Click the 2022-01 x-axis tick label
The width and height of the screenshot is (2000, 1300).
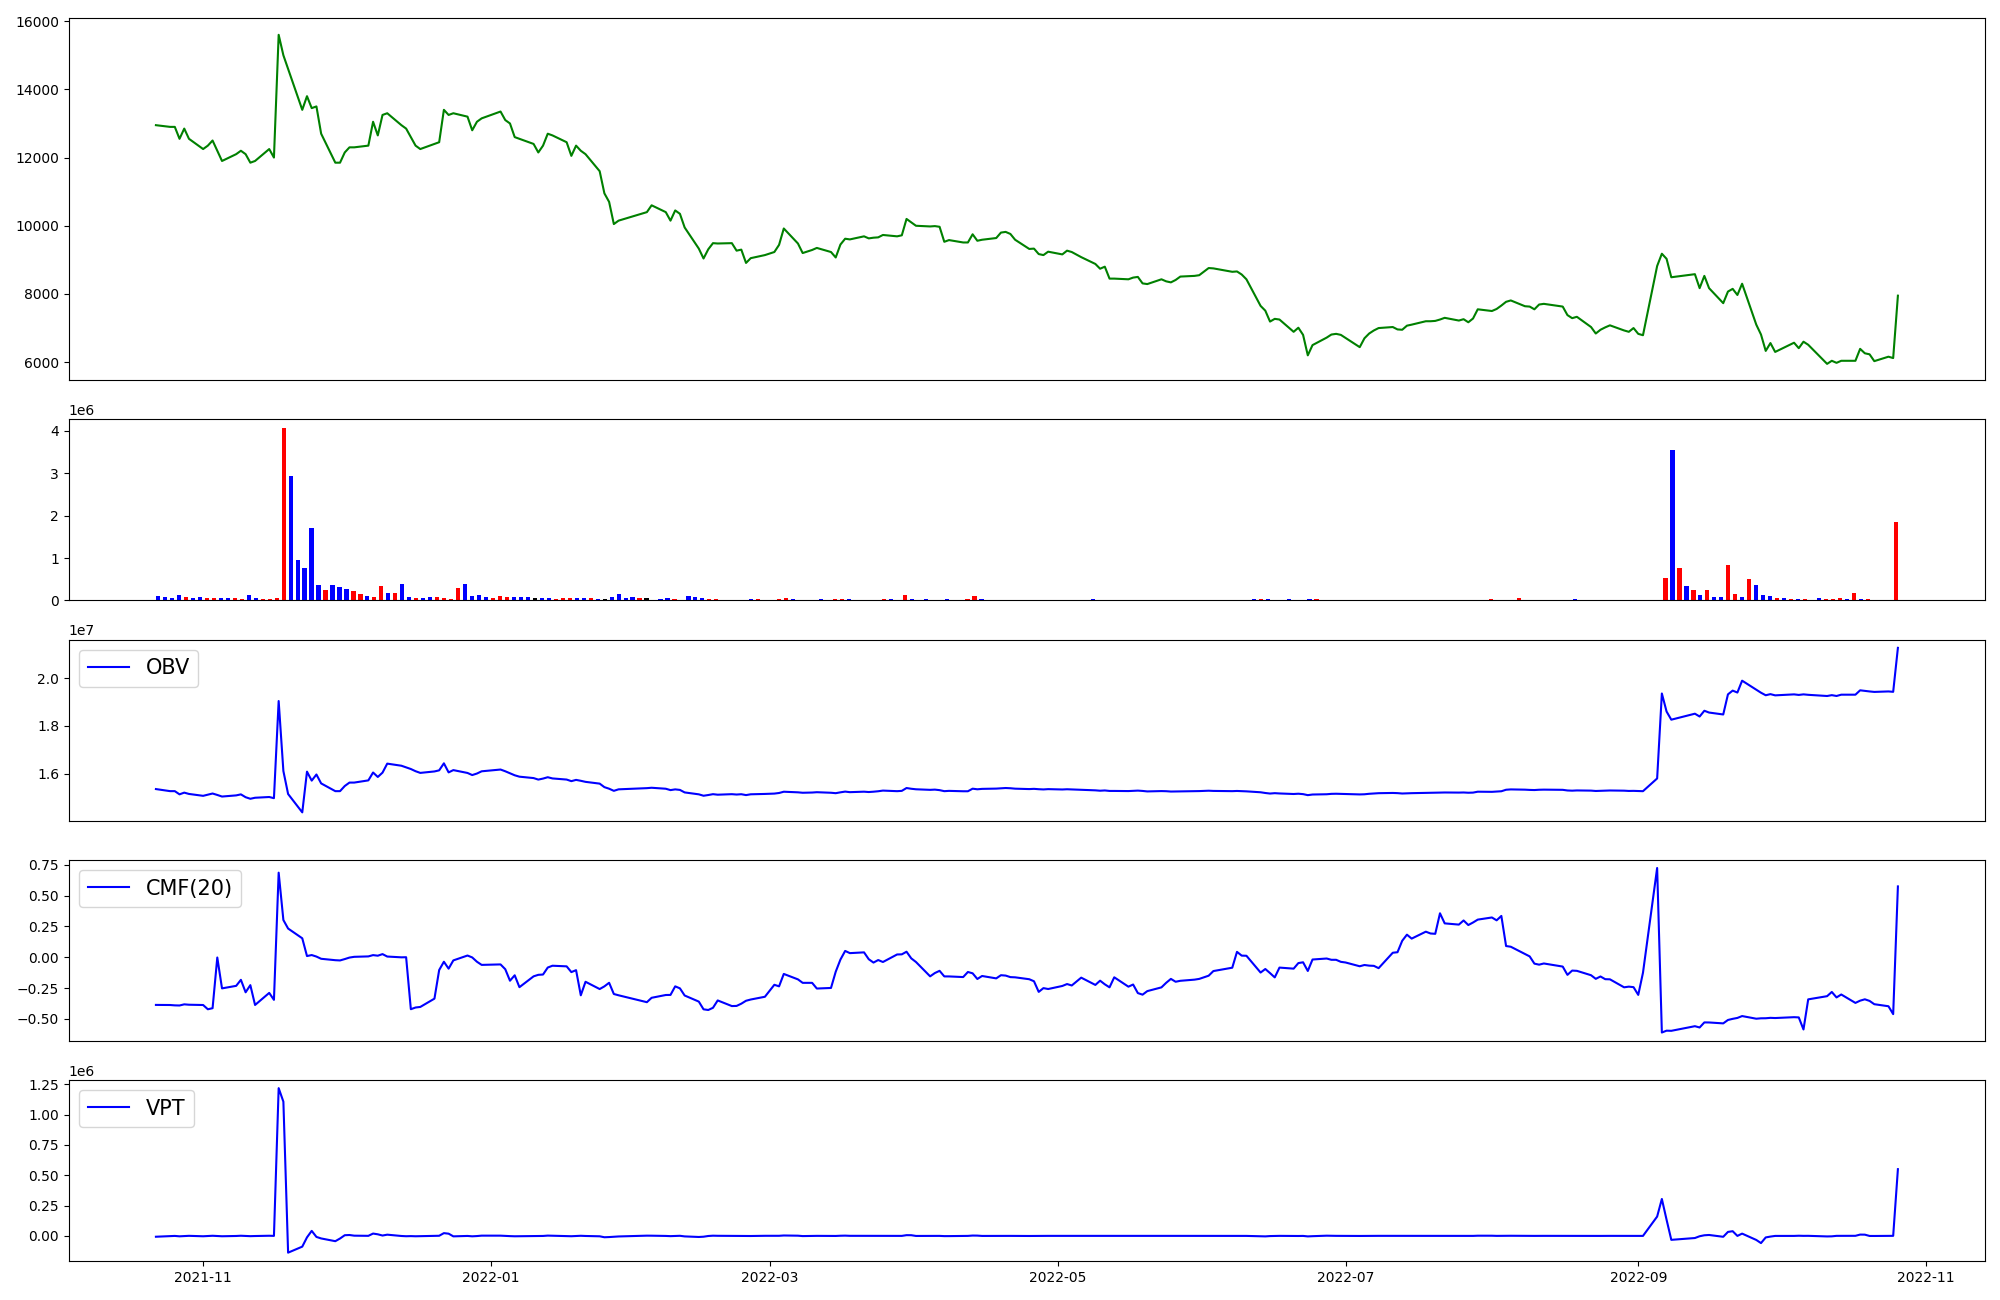pos(491,1277)
